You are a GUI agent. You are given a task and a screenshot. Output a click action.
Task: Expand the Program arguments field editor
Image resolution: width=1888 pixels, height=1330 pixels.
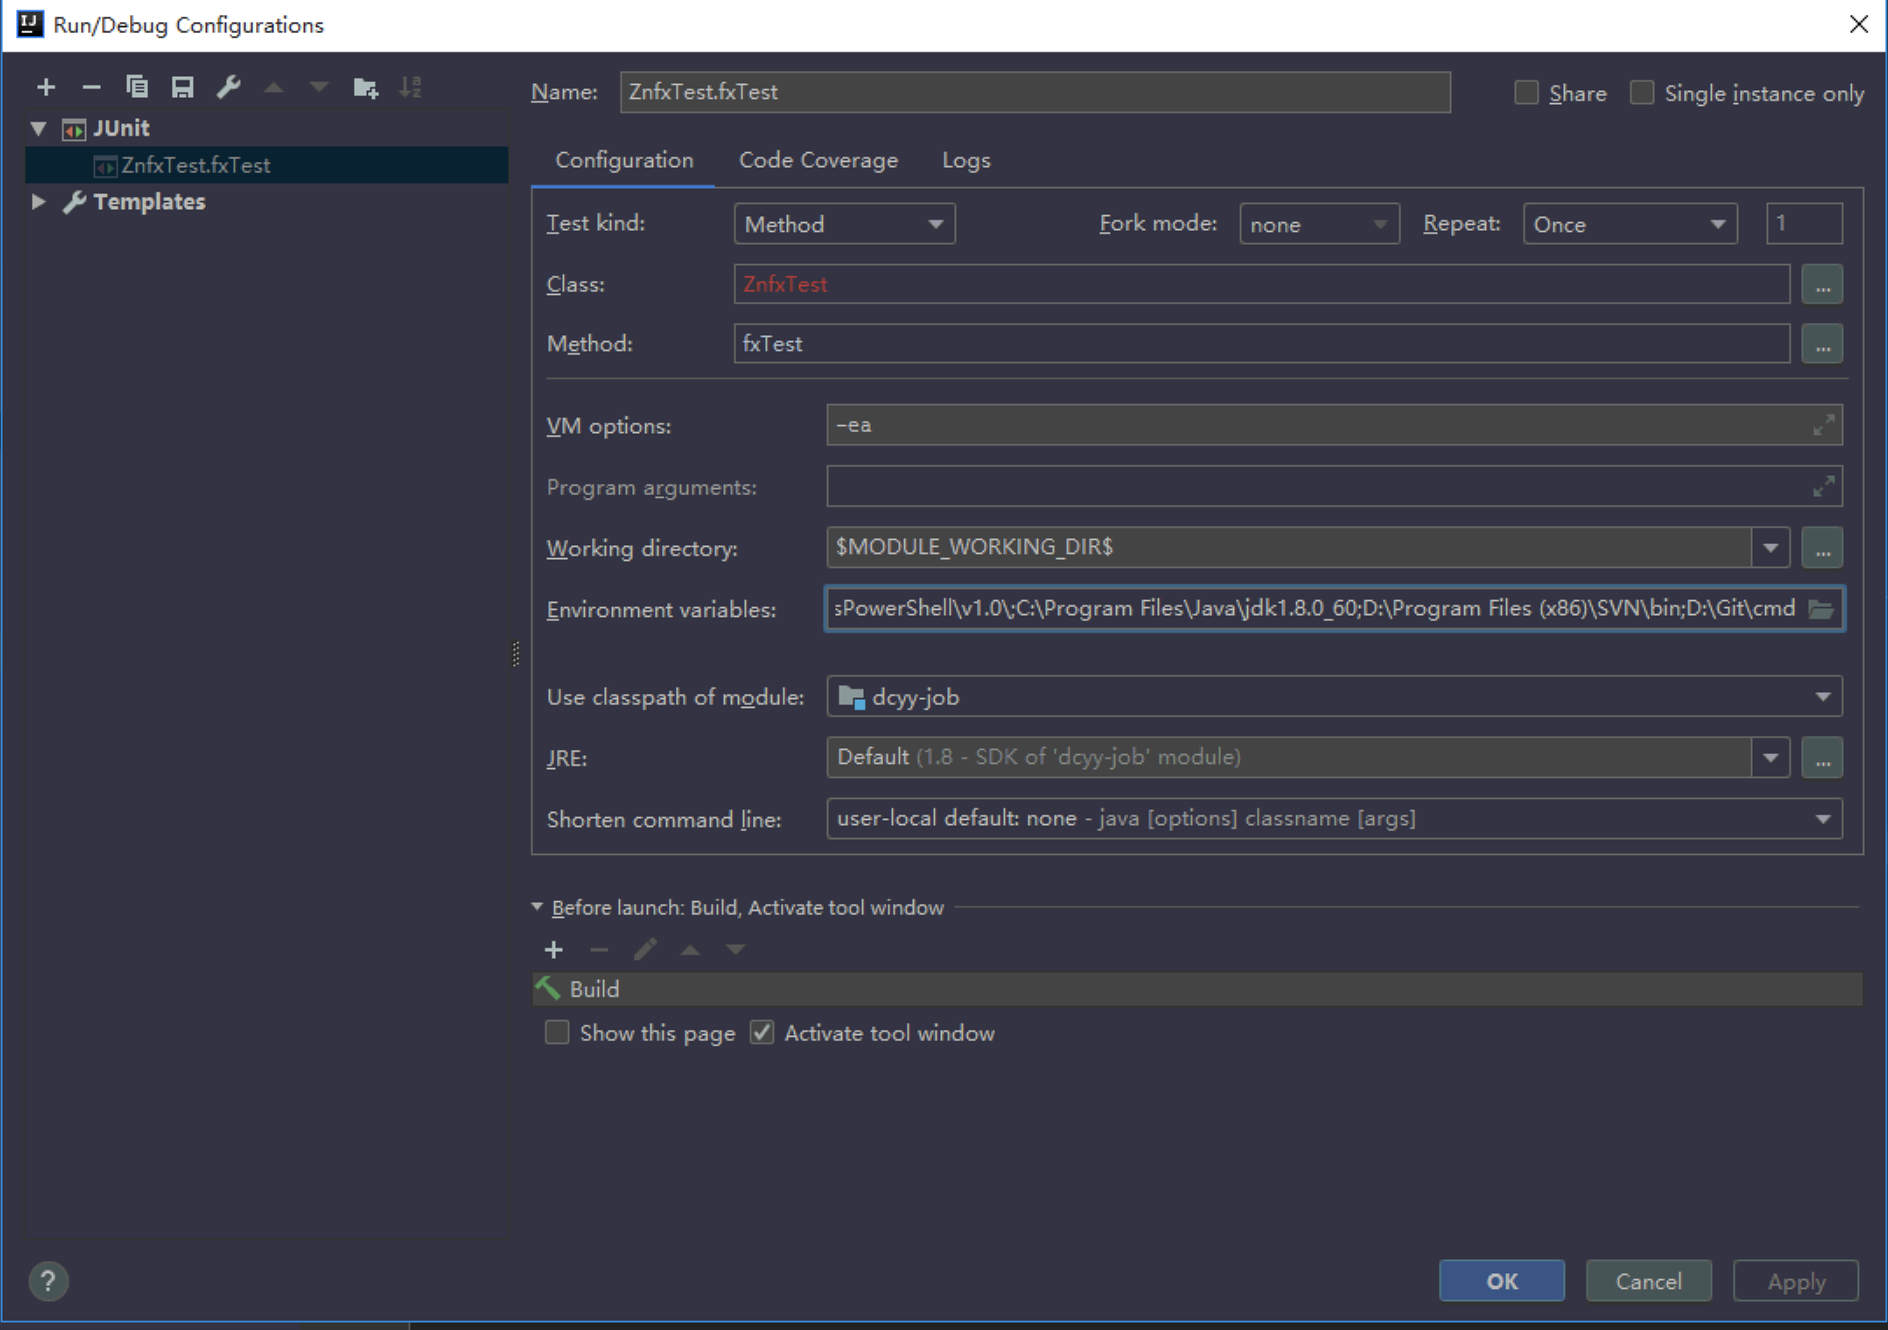click(x=1823, y=487)
